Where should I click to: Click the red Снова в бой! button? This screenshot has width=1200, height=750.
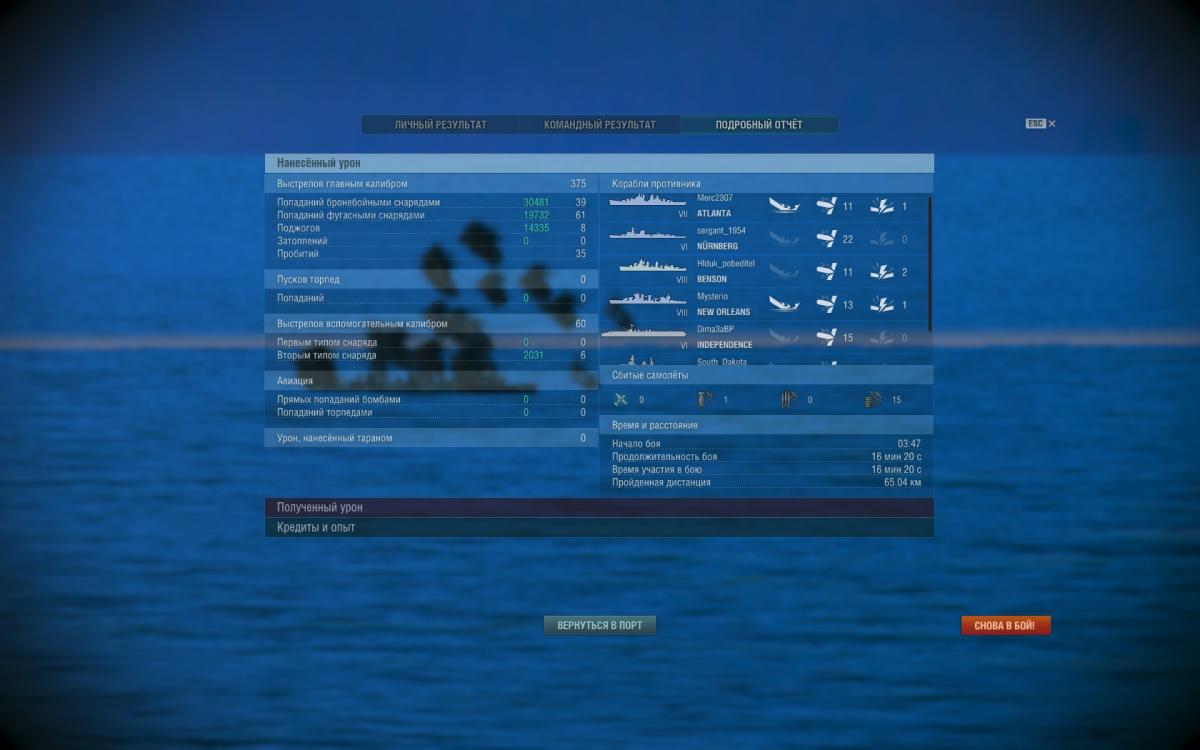pyautogui.click(x=1005, y=626)
